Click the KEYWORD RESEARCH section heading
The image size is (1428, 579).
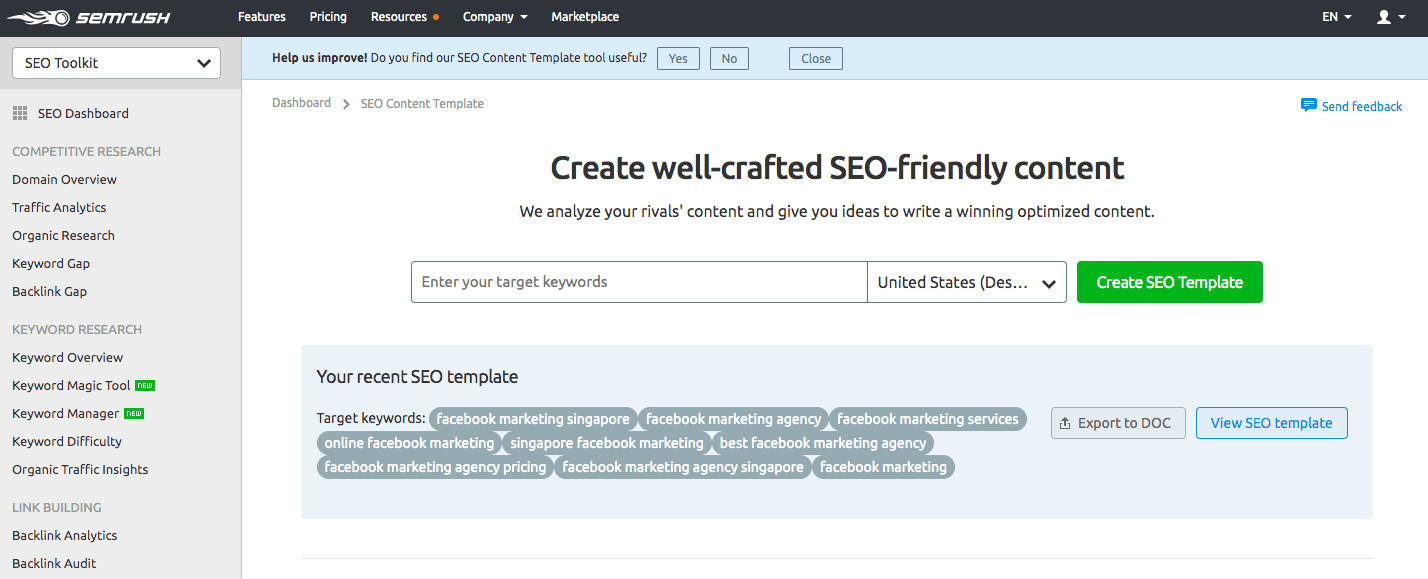point(77,330)
